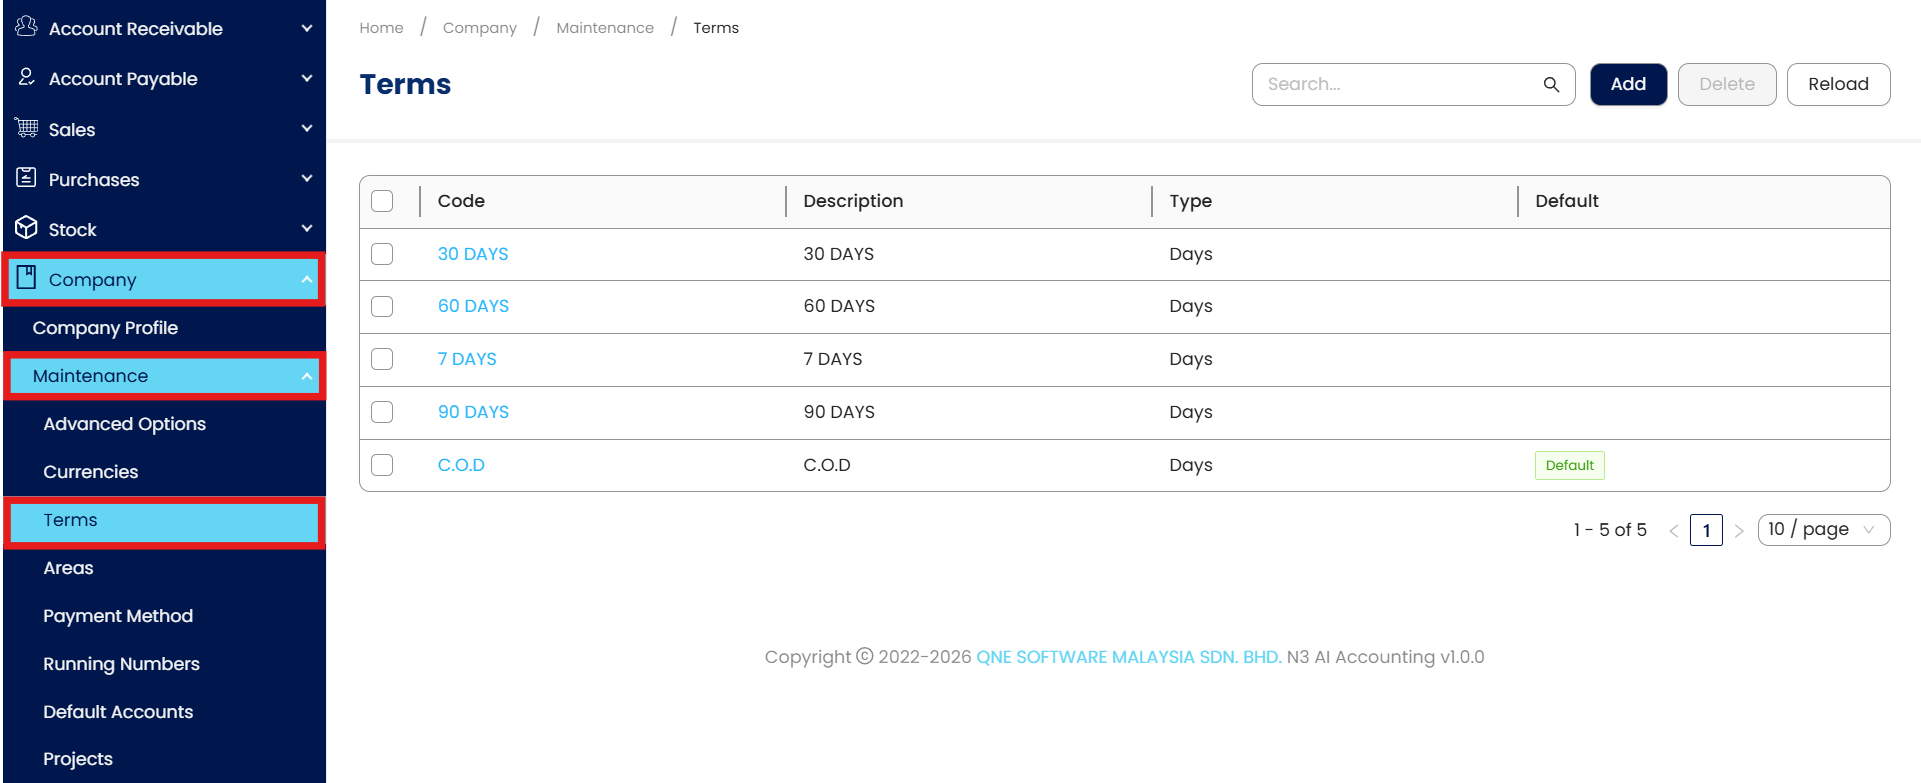Screen dimensions: 1921x783
Task: Click the Purchases document icon
Action: (27, 178)
